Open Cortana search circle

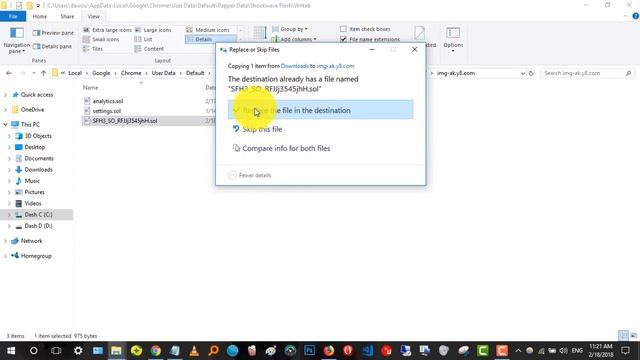click(x=33, y=351)
